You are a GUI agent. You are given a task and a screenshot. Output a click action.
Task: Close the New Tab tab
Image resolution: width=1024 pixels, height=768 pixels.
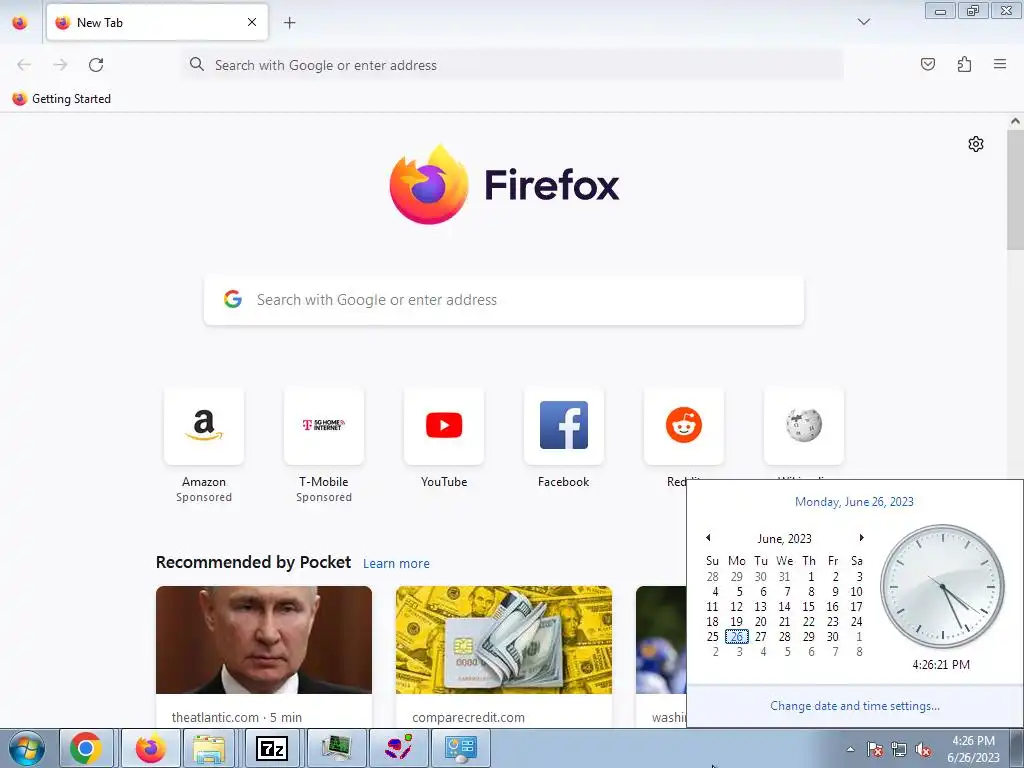click(x=252, y=22)
